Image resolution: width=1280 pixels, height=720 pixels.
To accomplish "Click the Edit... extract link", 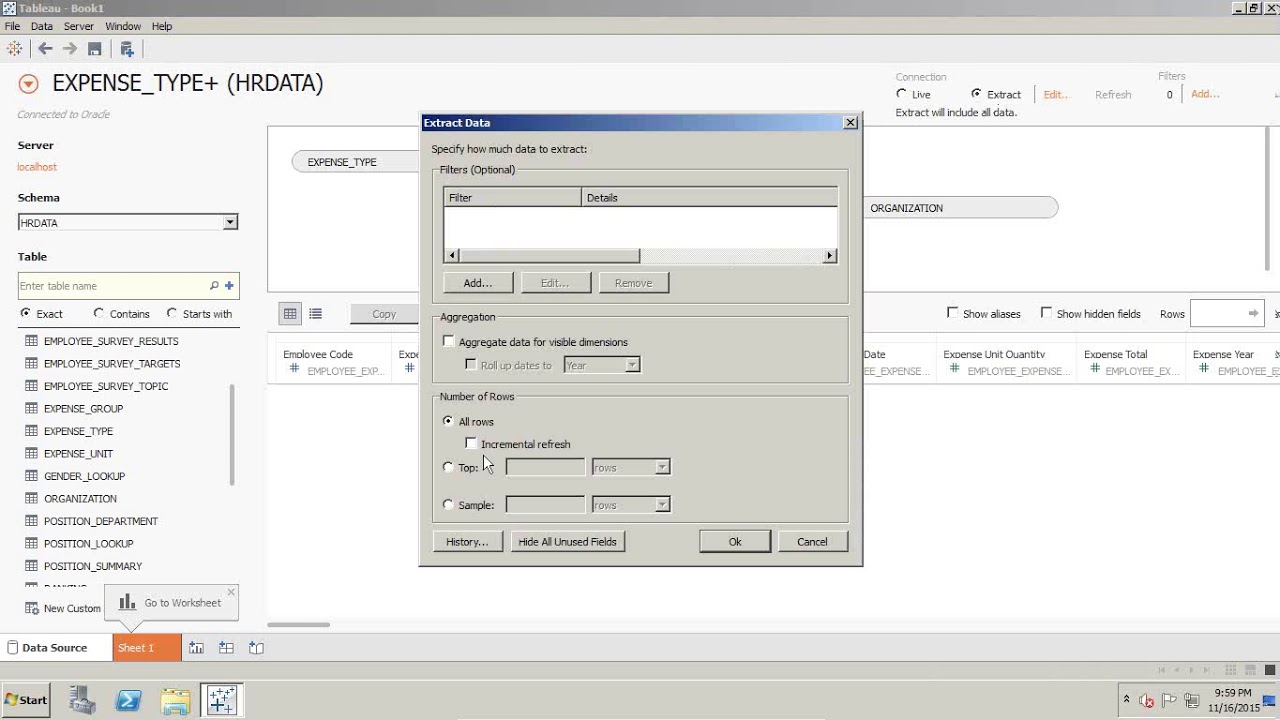I will click(x=1056, y=94).
